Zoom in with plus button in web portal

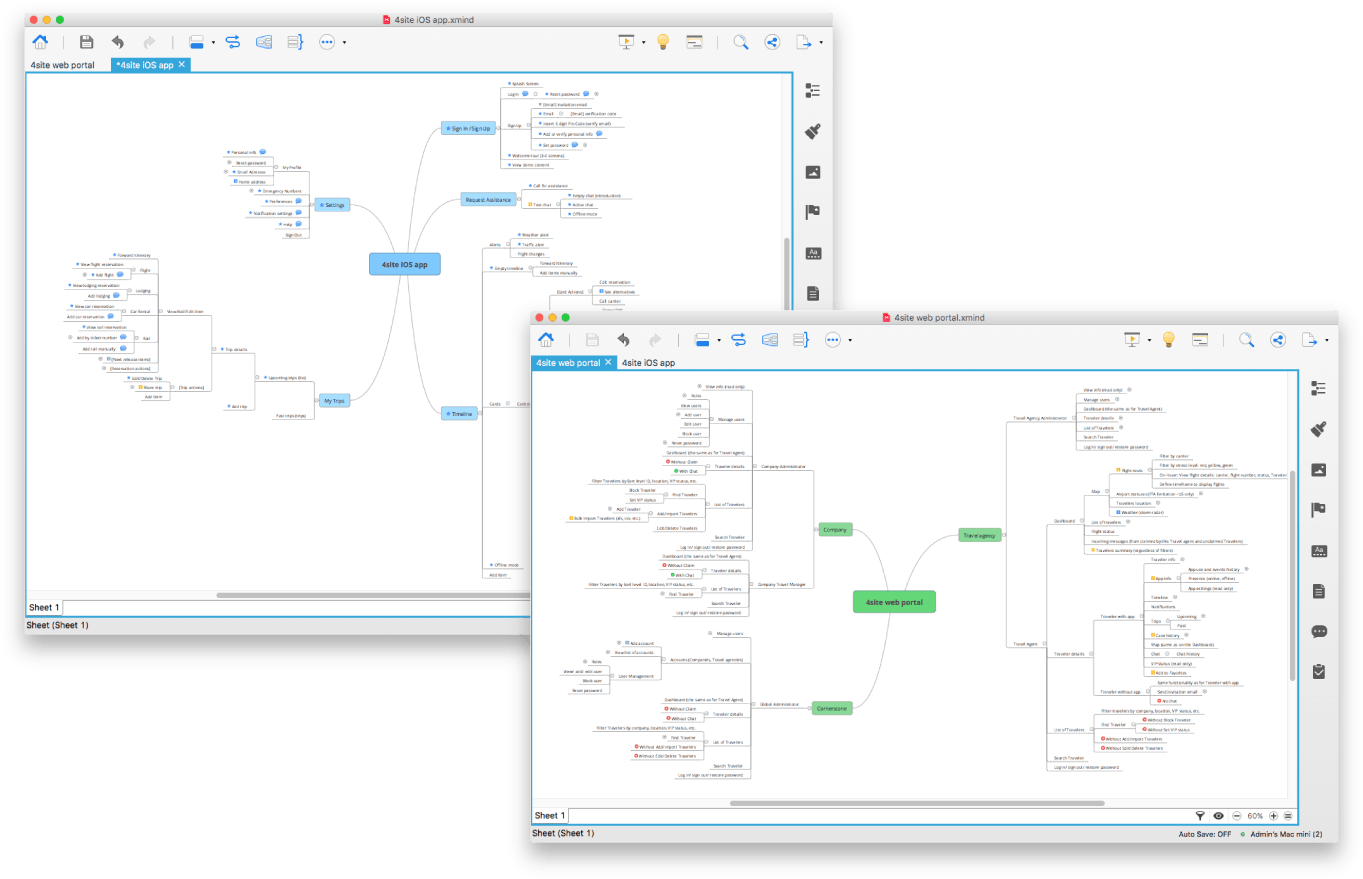[x=1274, y=816]
